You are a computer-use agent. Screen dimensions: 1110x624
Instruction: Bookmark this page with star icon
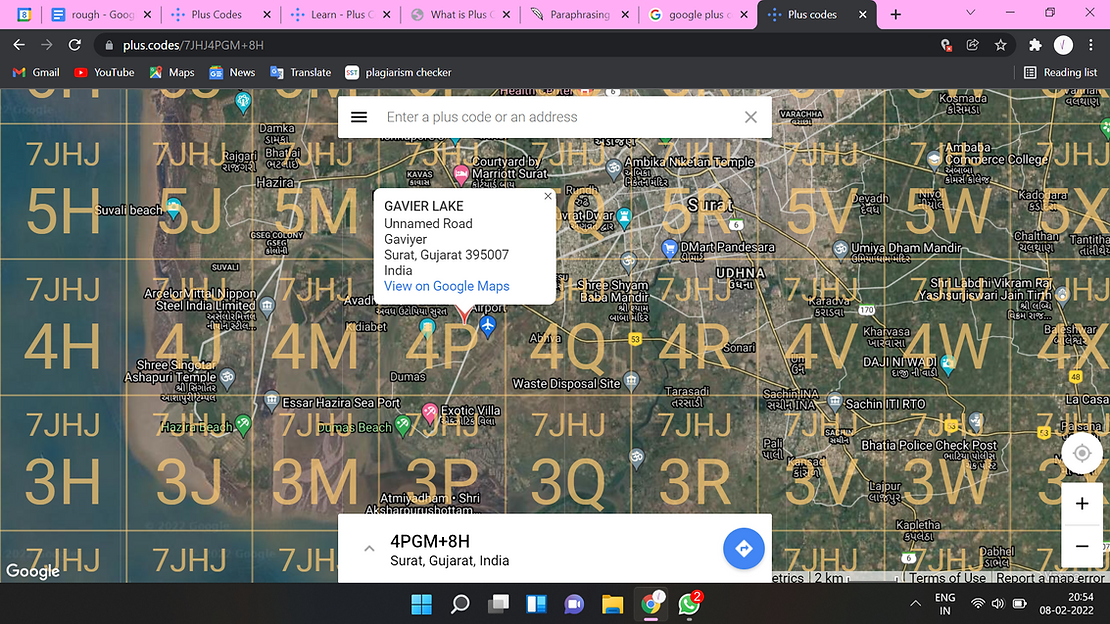coord(1000,45)
